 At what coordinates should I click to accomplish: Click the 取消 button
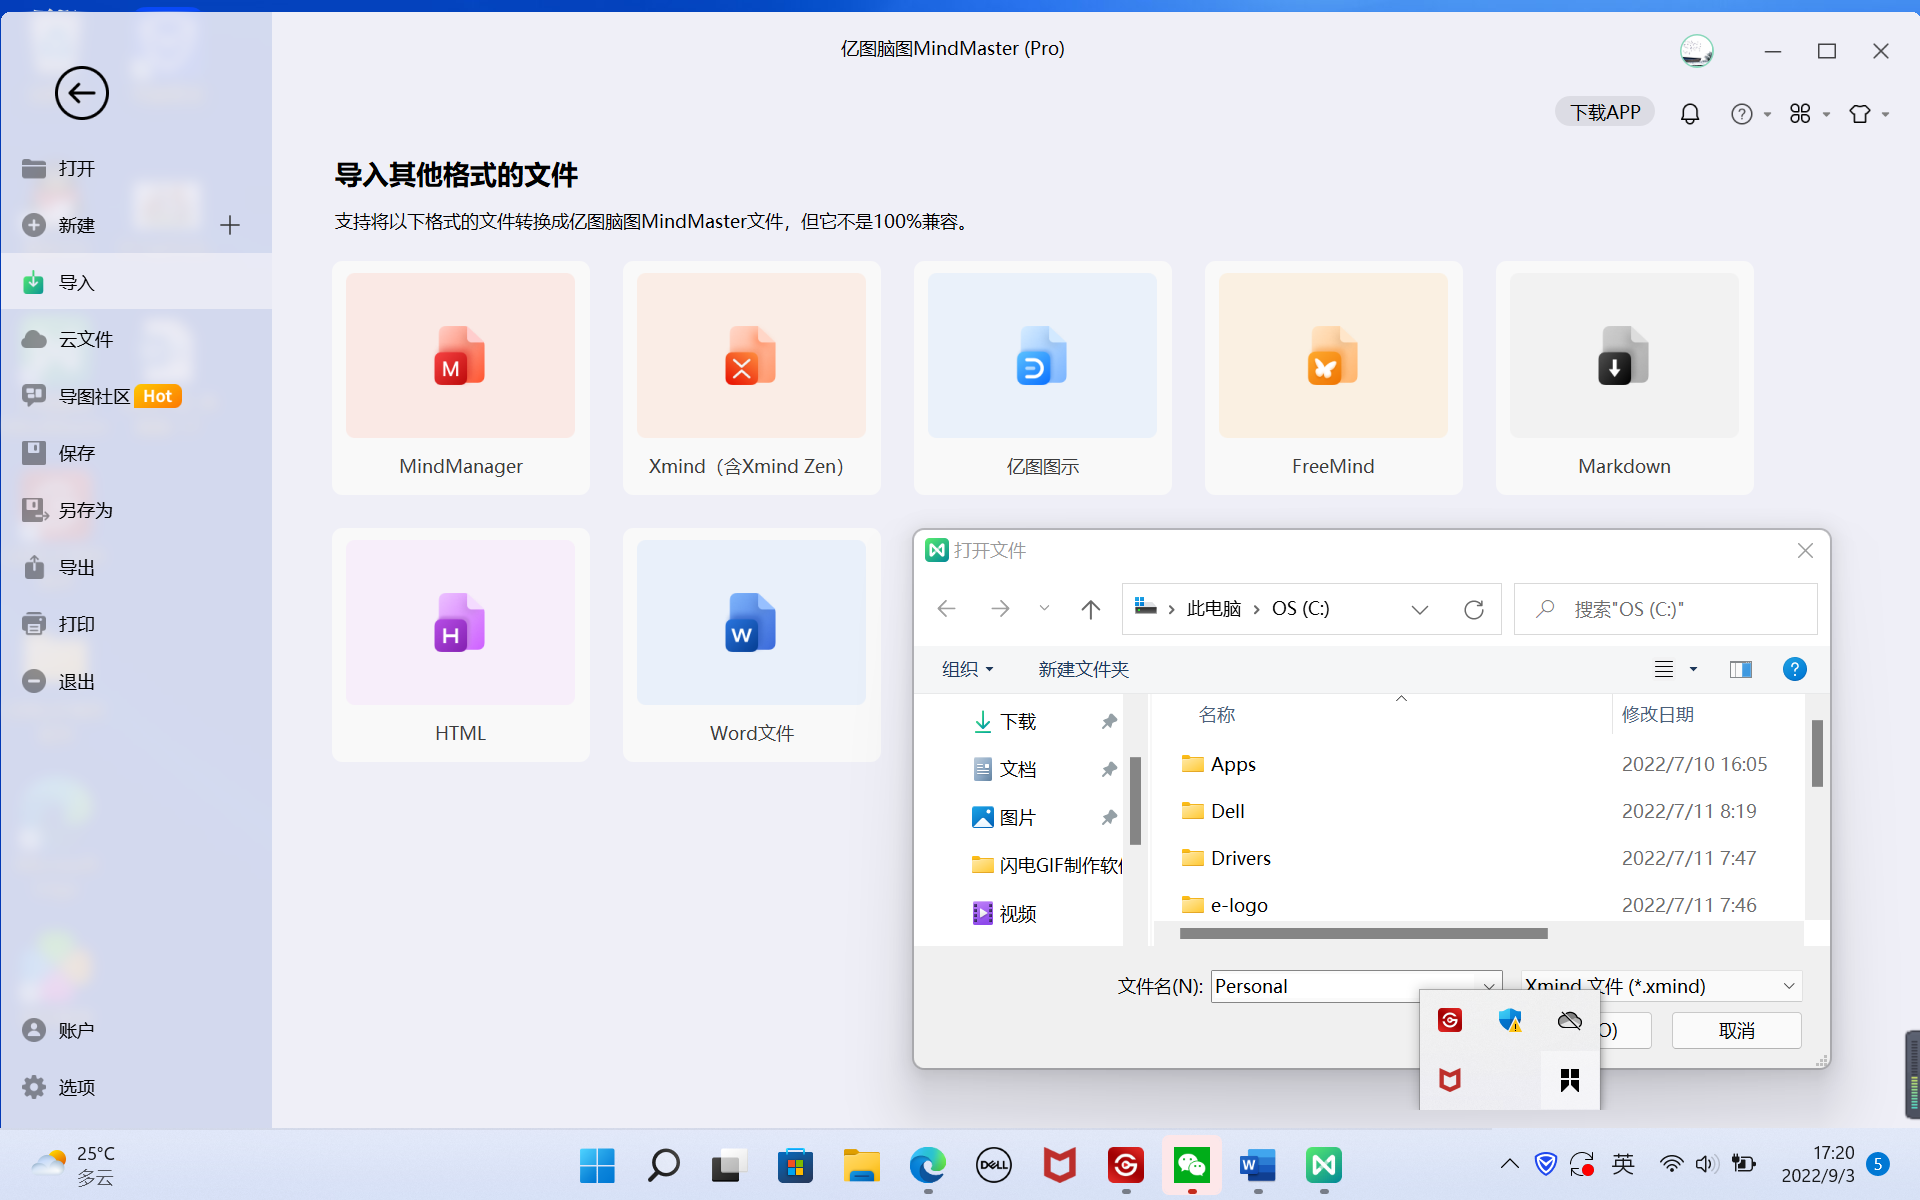1736,1030
